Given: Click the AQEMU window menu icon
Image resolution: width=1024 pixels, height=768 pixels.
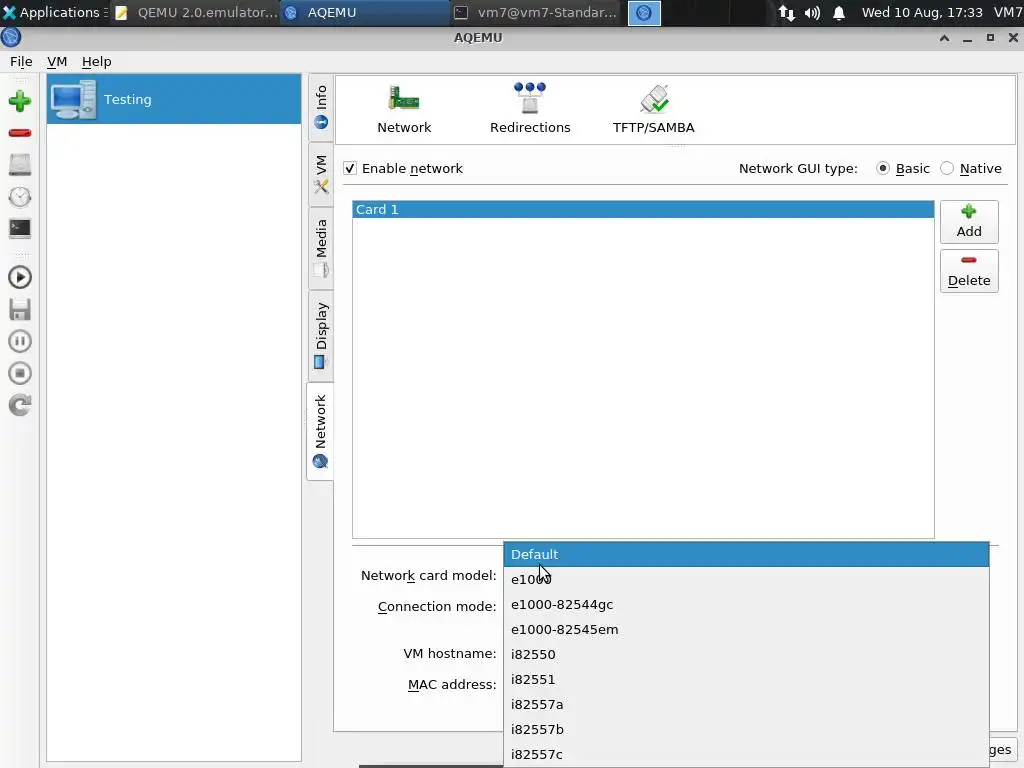Looking at the screenshot, I should pyautogui.click(x=11, y=38).
